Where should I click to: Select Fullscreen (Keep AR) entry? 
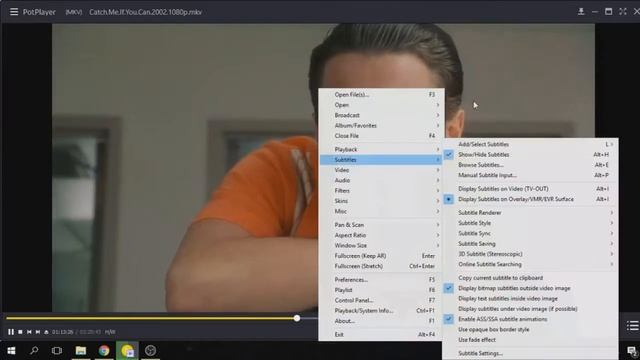point(381,256)
